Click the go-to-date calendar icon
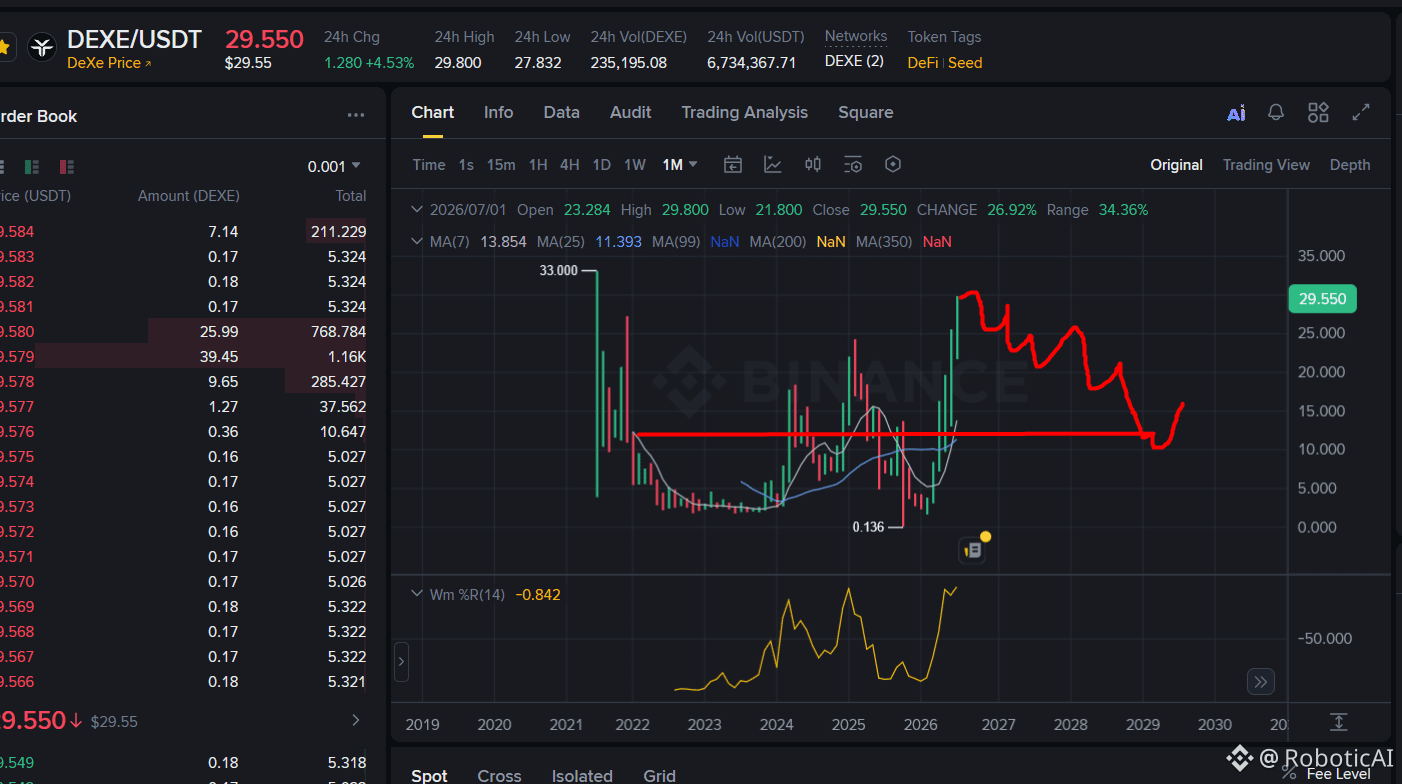 [x=733, y=165]
